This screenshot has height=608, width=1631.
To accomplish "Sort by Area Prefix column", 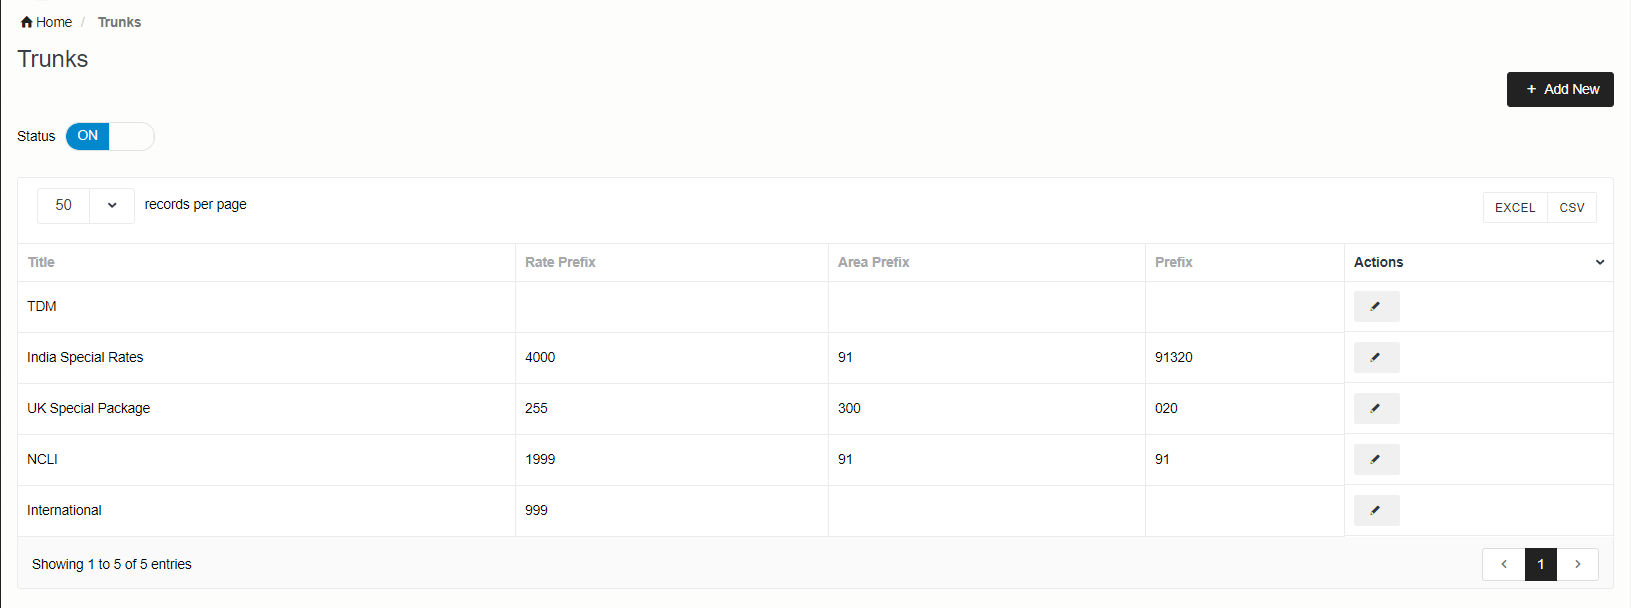I will click(x=873, y=263).
